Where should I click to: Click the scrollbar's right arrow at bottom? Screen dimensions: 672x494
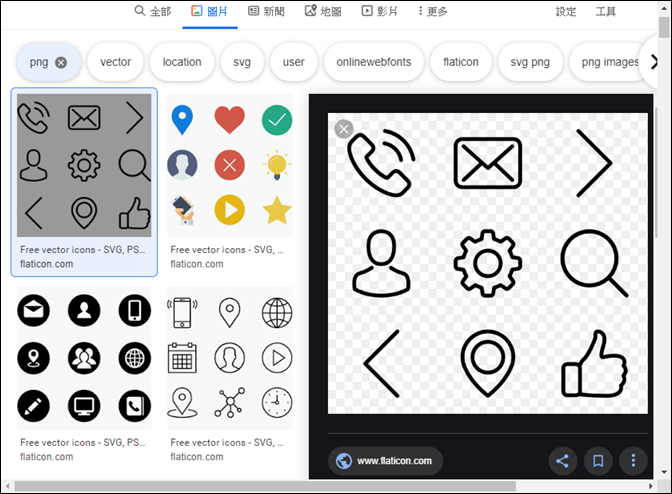tap(651, 486)
